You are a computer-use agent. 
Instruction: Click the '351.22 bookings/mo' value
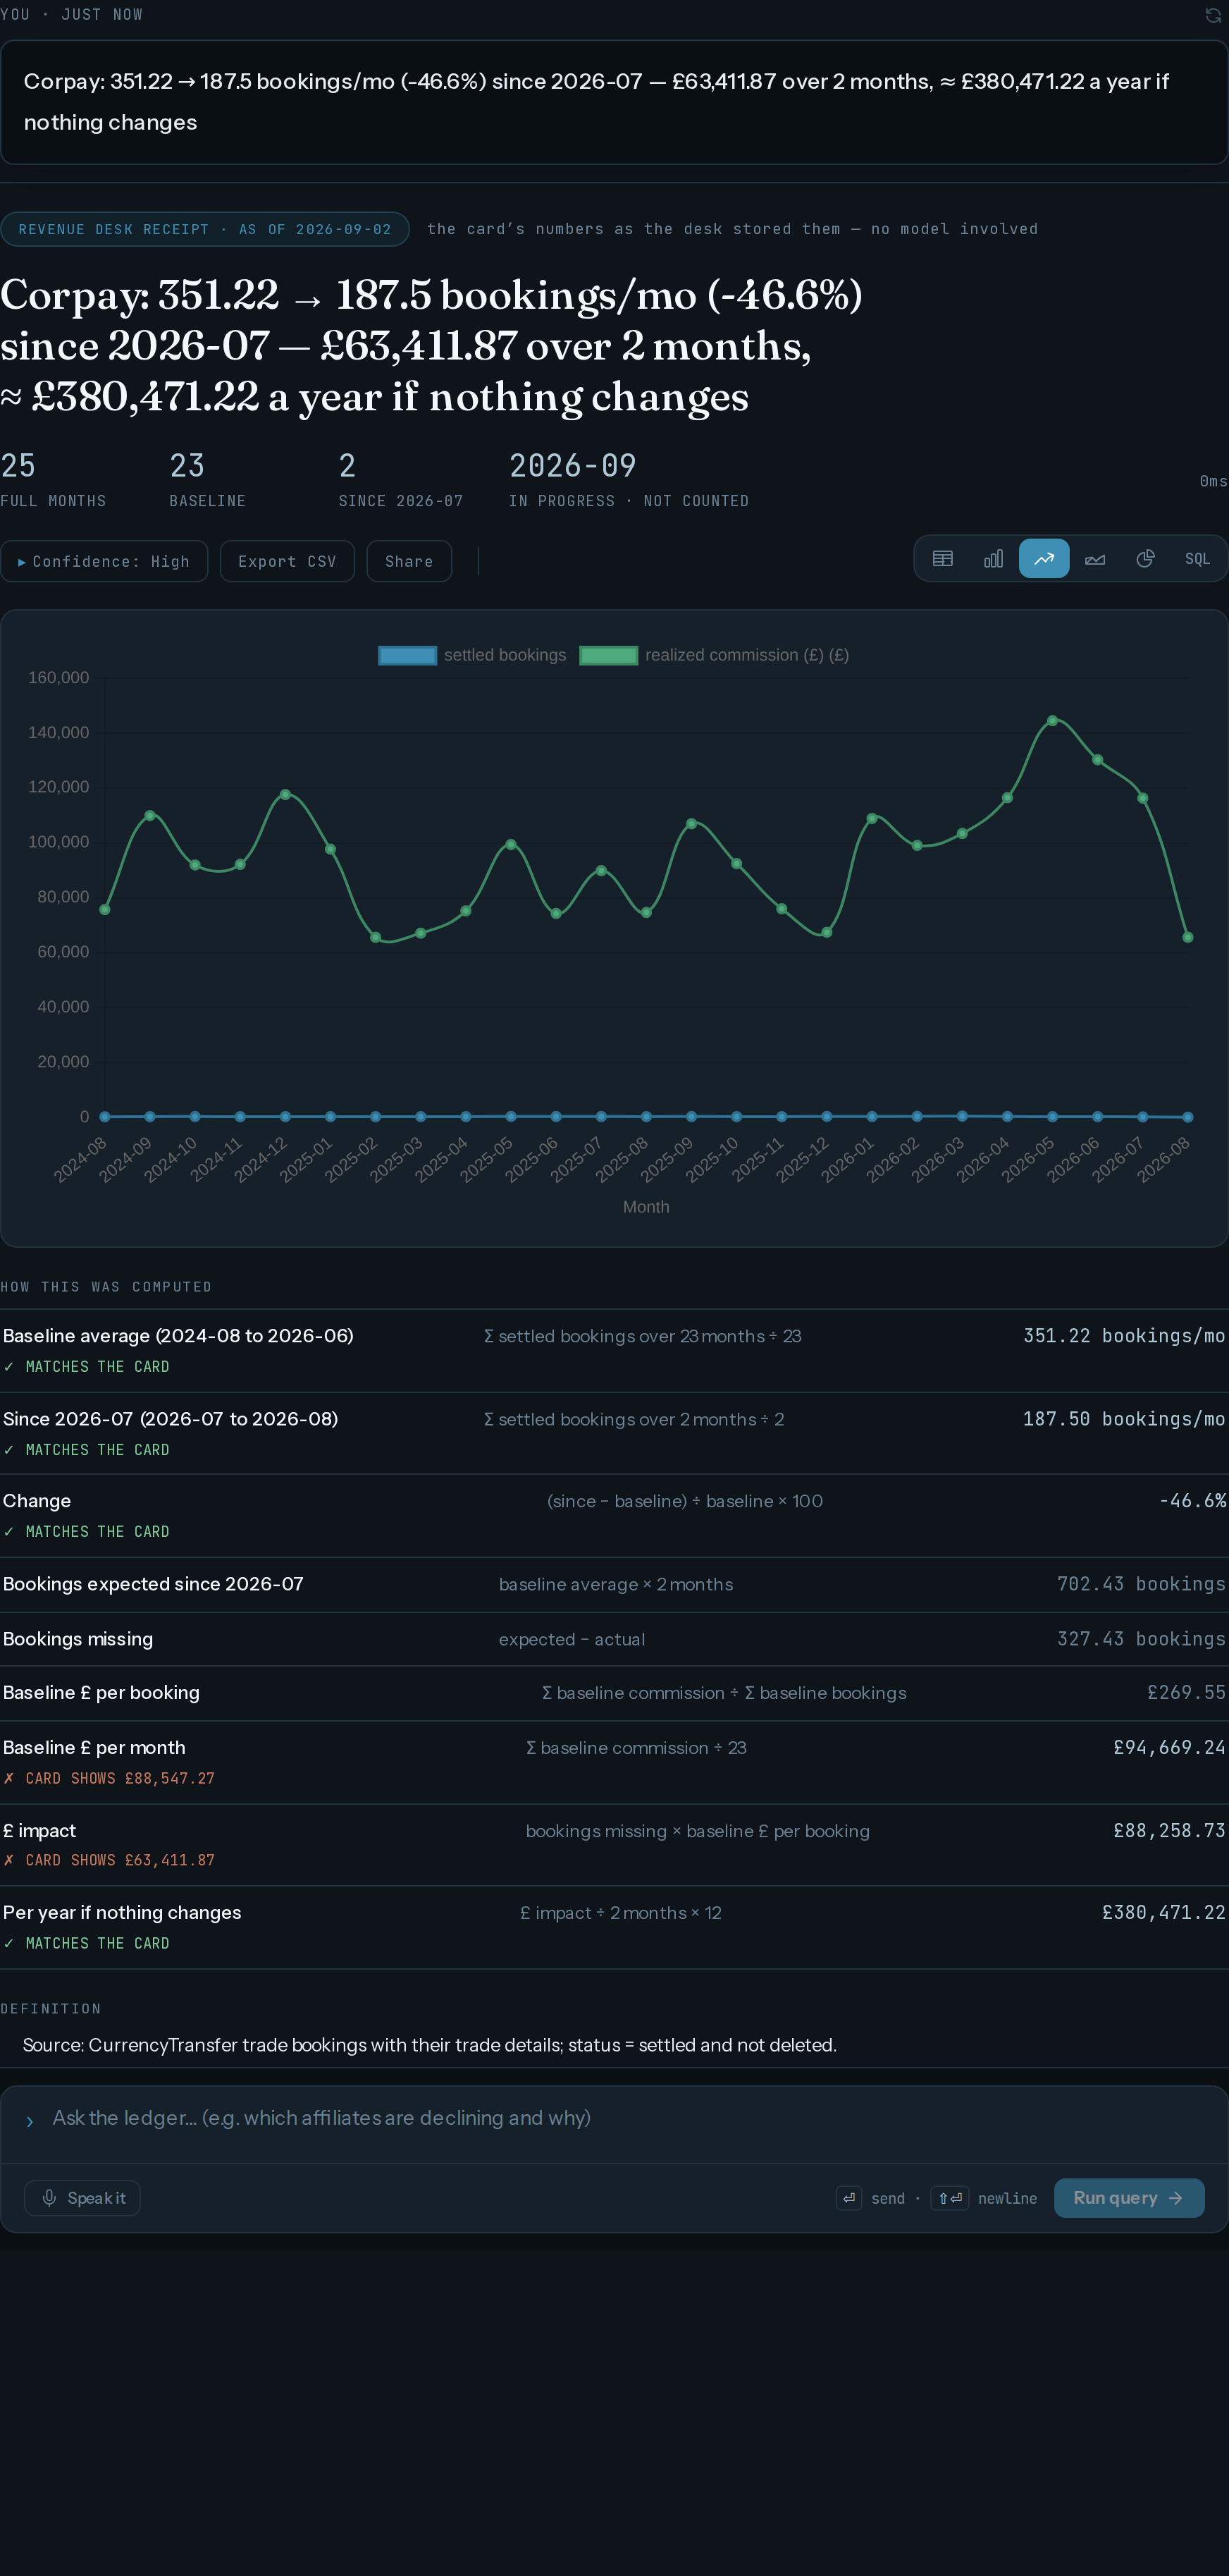1124,1336
